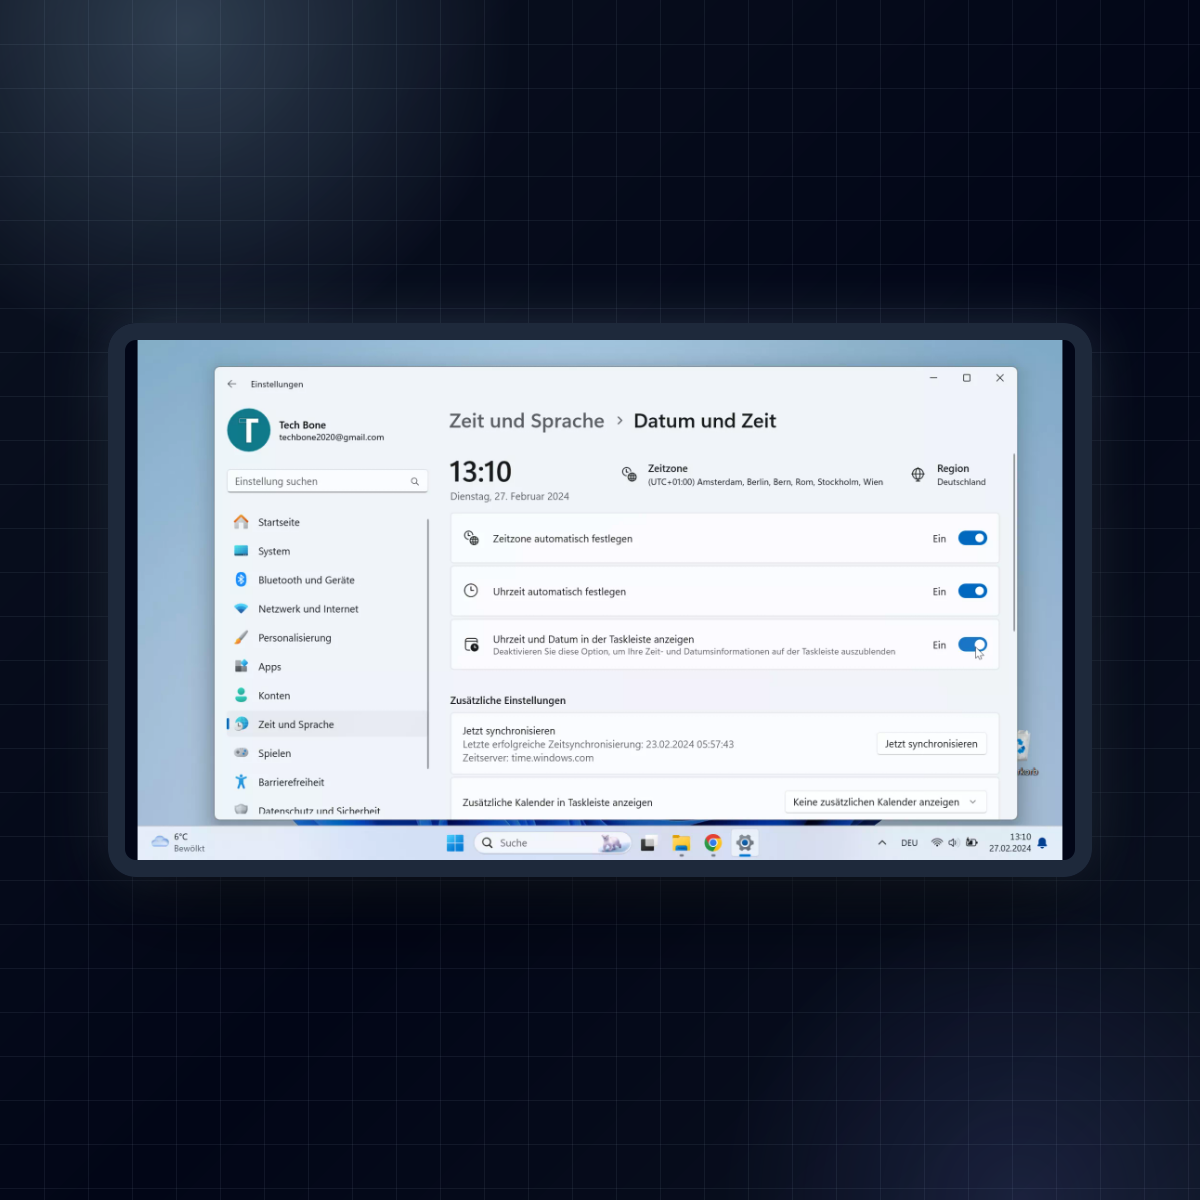Toggle Uhrzeit und Datum in Taskleiste switch
1200x1200 pixels.
(x=973, y=645)
